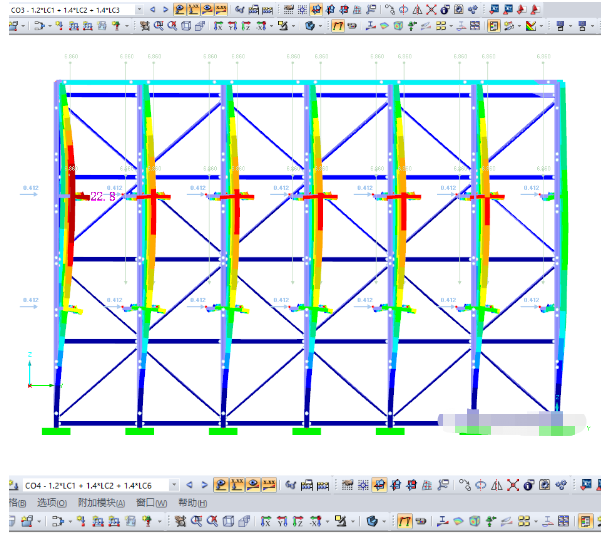The image size is (608, 533).
Task: Click the magenta 22.8 maximum value label
Action: 102,197
